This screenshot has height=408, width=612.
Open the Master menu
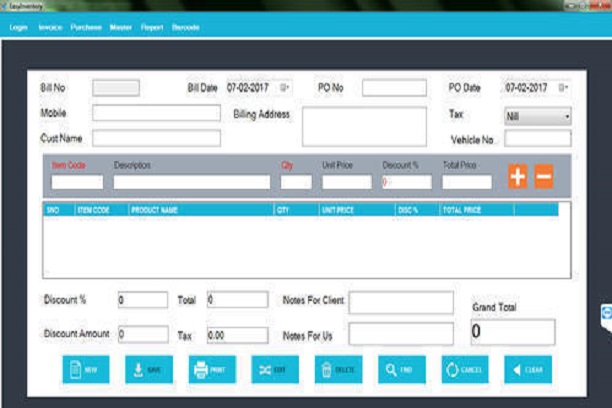click(121, 27)
